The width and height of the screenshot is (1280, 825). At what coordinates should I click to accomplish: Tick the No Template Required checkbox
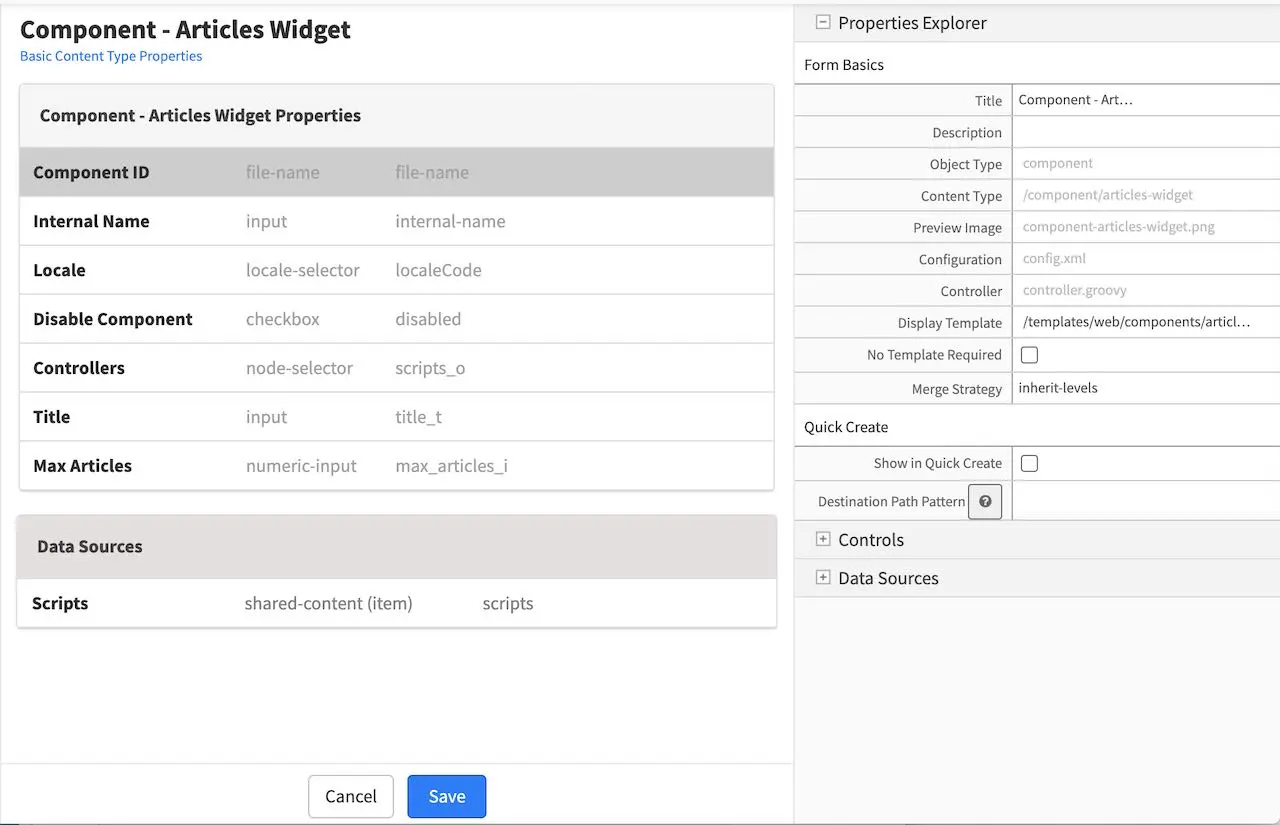[1029, 355]
